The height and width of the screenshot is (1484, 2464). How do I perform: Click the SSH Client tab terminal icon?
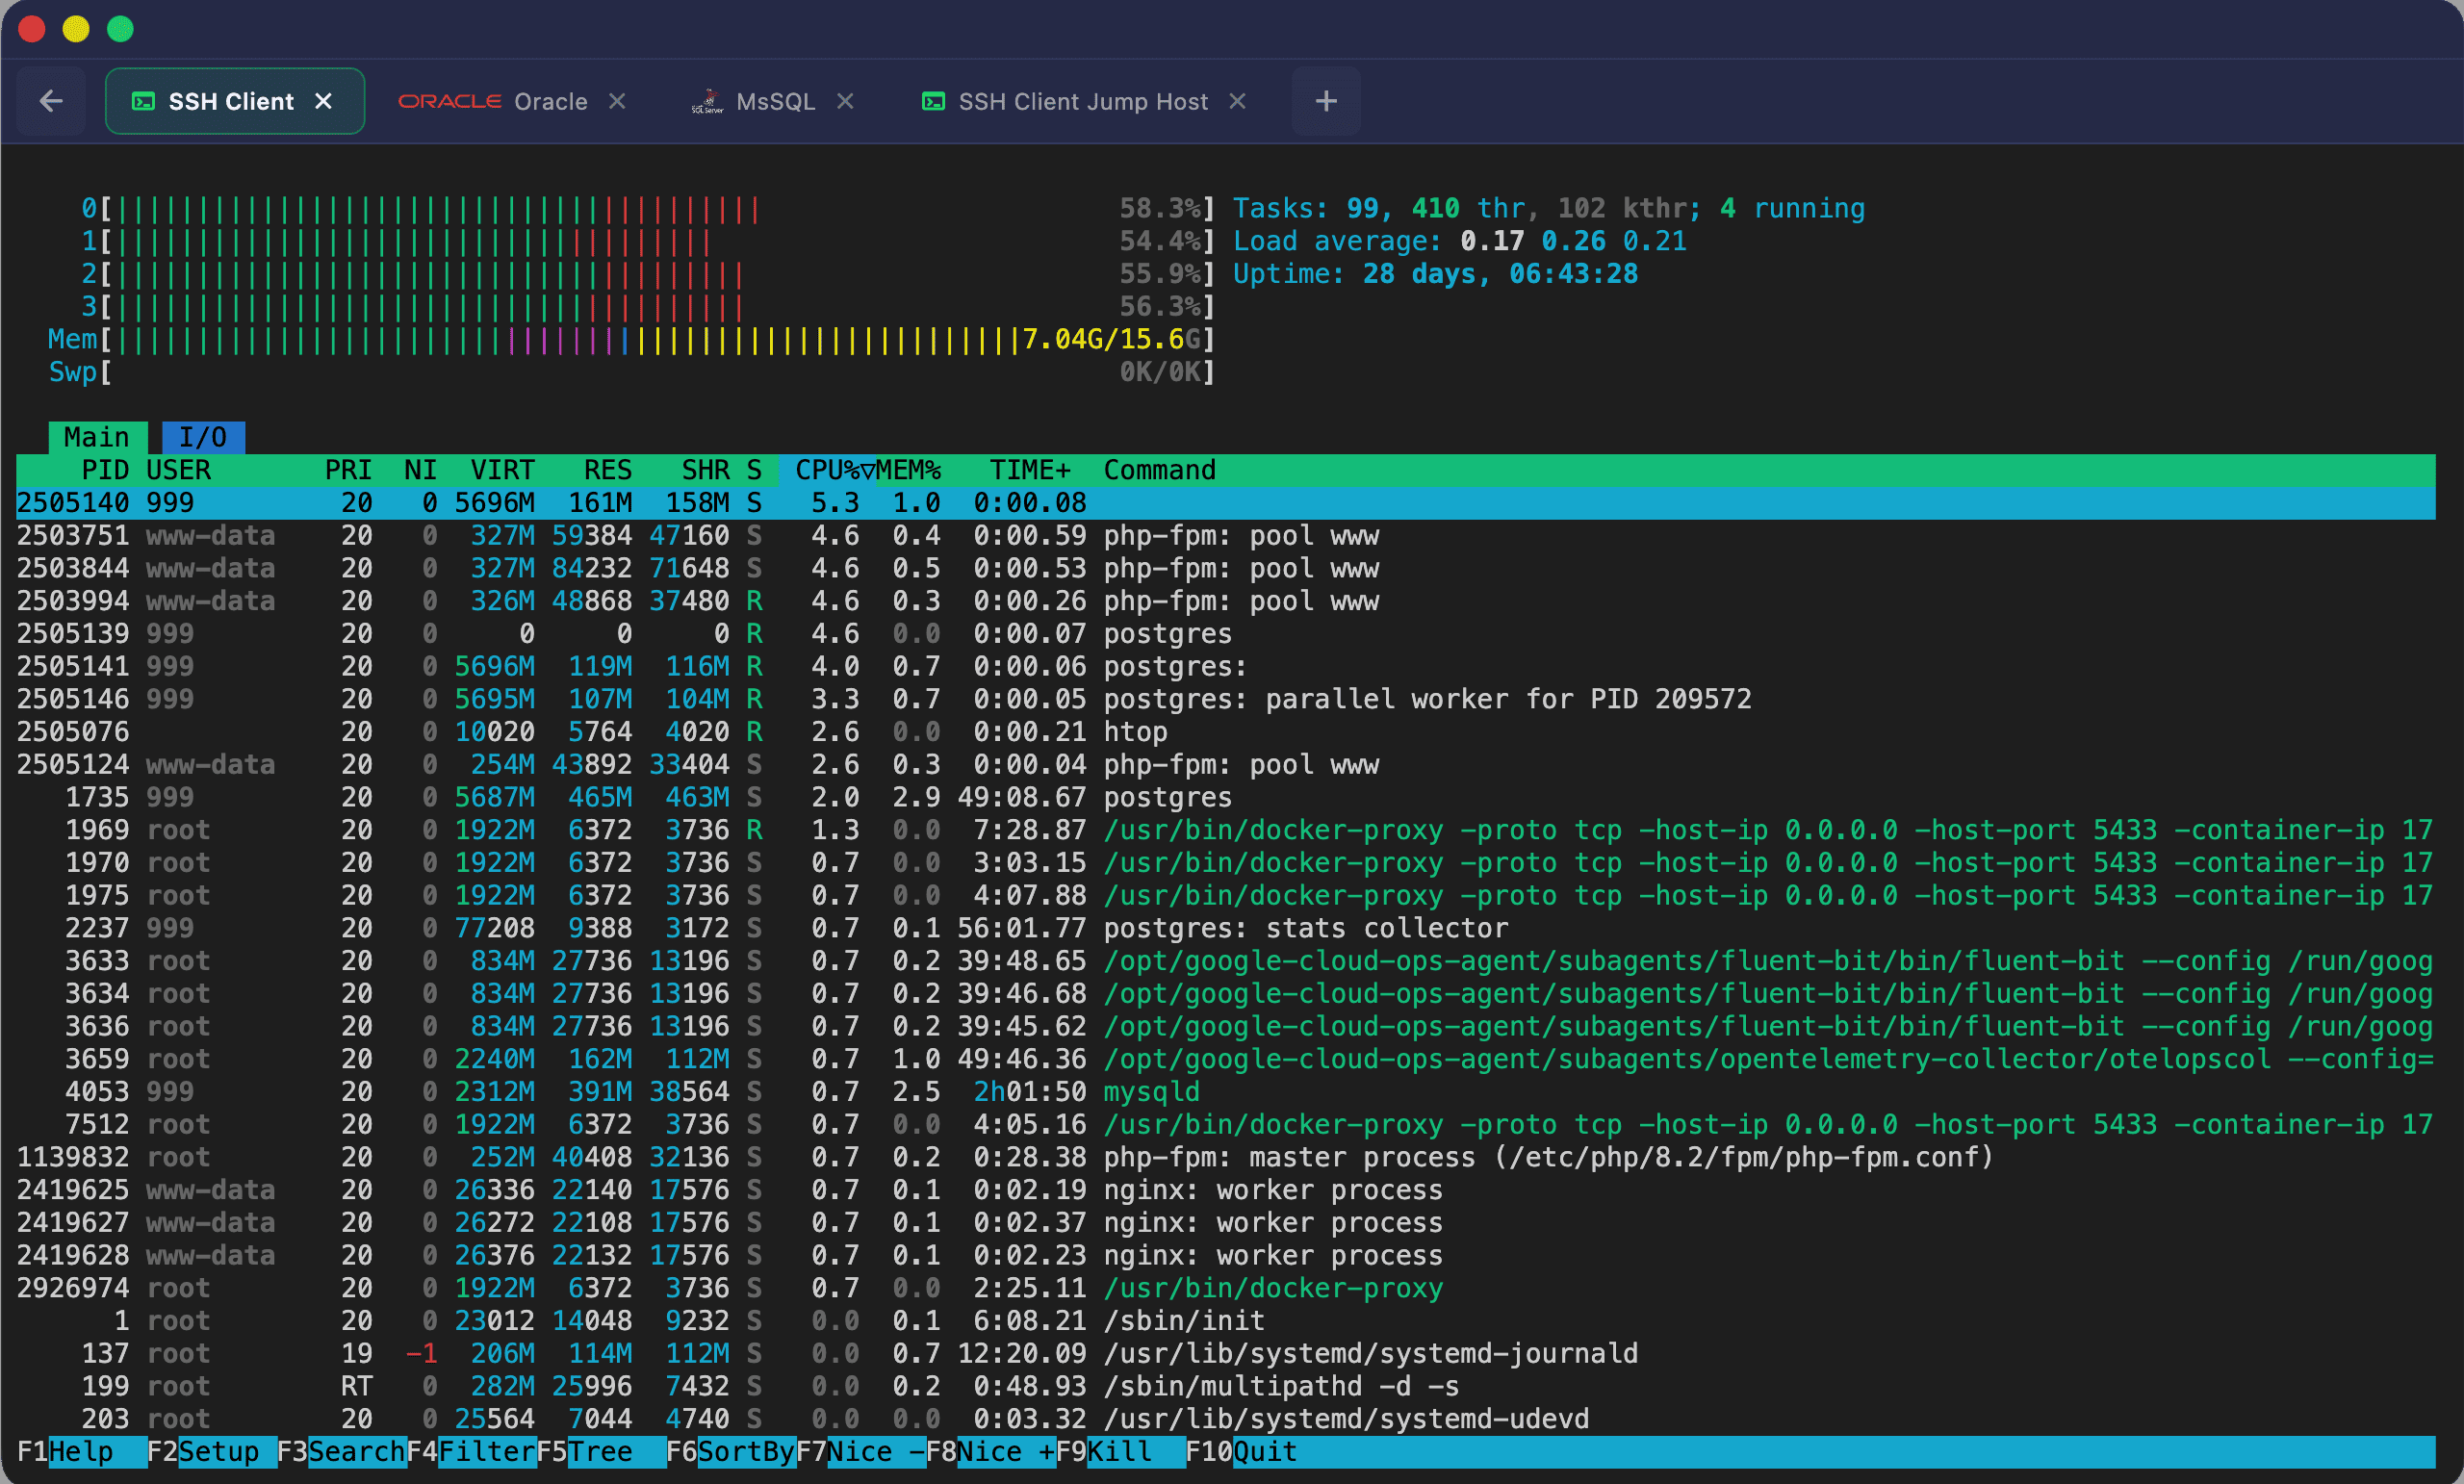point(144,101)
